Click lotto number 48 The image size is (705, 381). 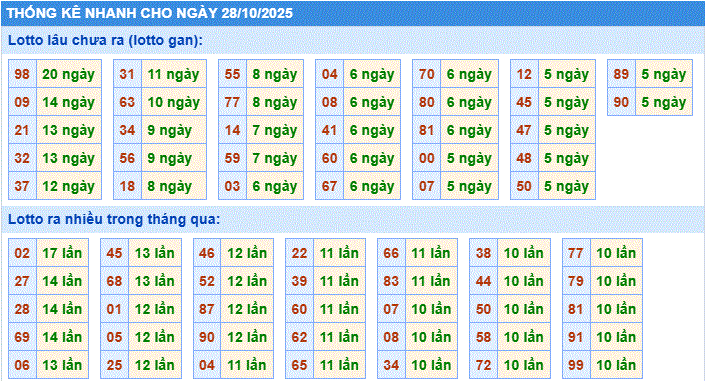pos(524,158)
